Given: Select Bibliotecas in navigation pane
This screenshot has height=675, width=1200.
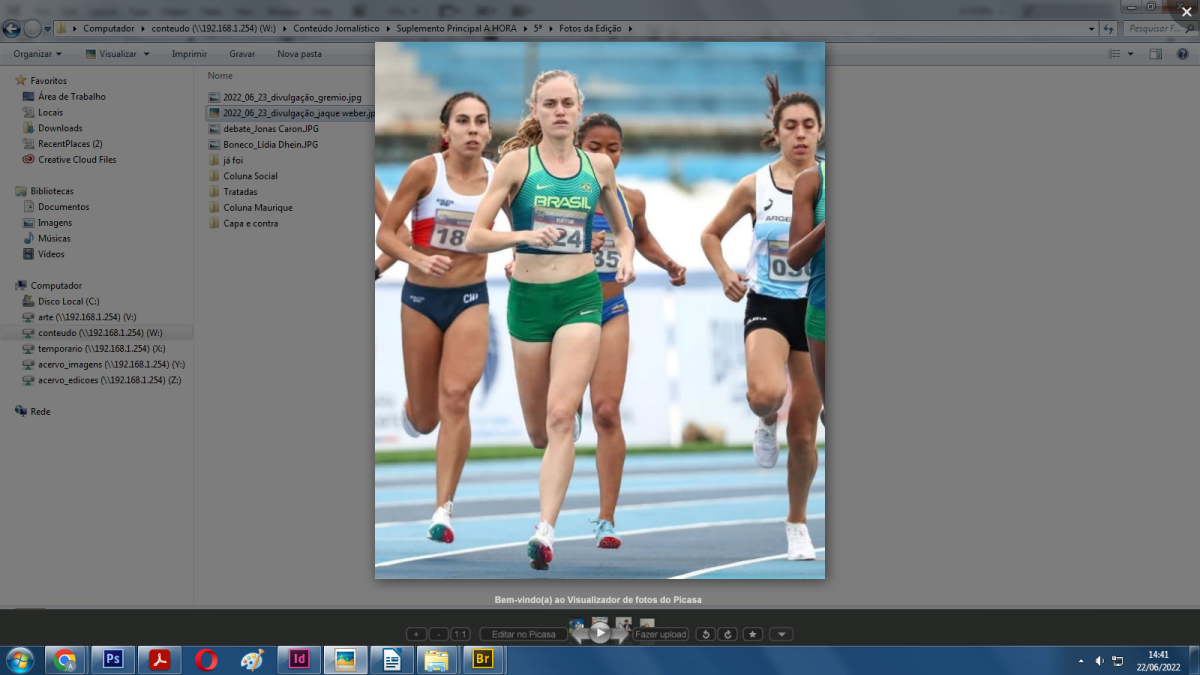Looking at the screenshot, I should click(51, 190).
